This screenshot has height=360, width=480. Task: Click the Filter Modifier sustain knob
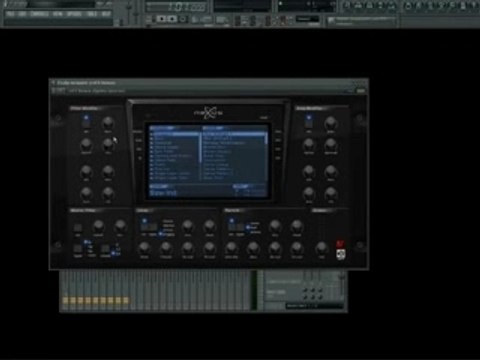[x=86, y=193]
